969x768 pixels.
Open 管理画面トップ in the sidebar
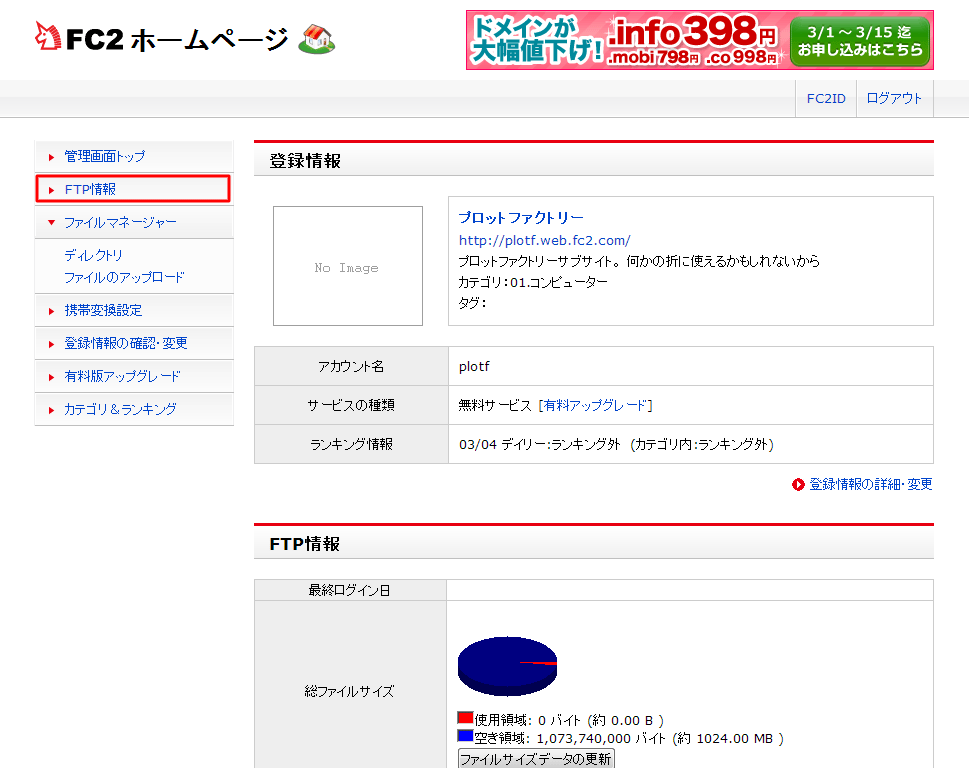tap(105, 156)
